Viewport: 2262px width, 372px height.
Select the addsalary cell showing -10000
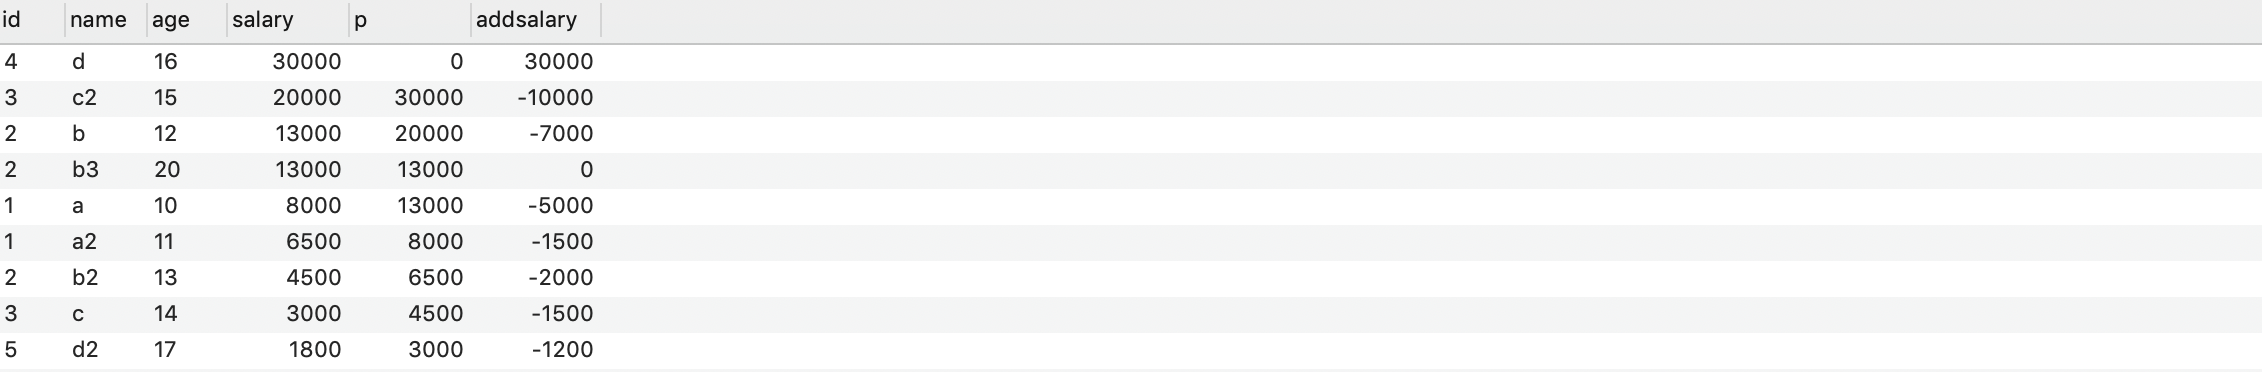[x=536, y=98]
